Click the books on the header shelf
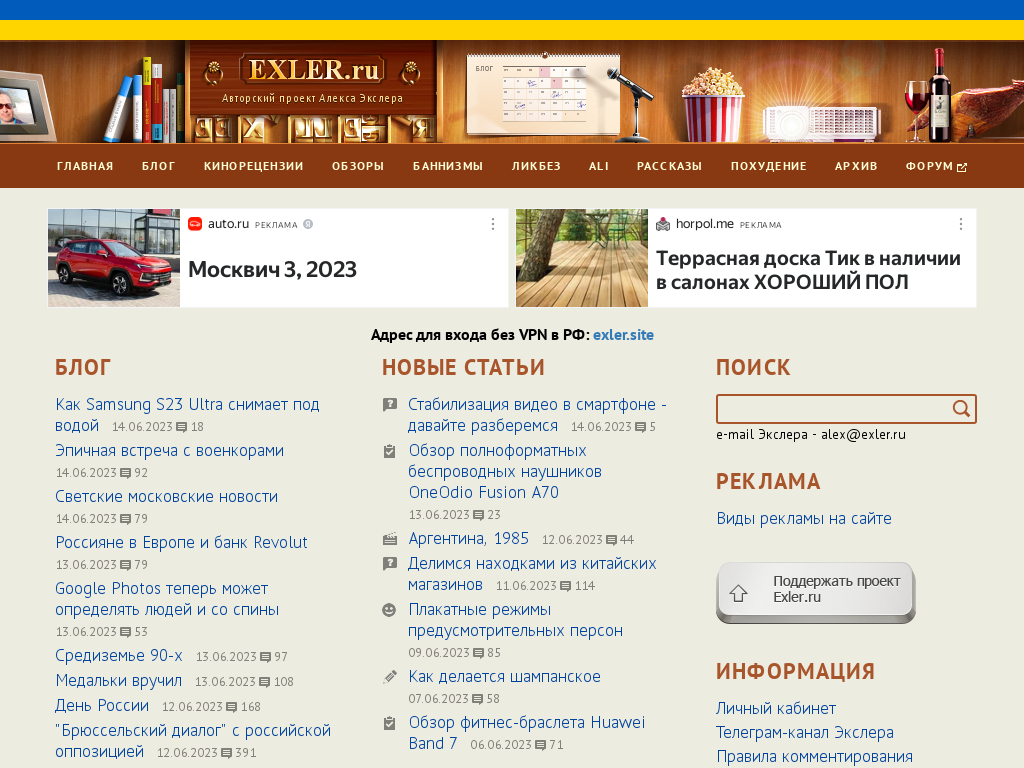 pos(146,101)
